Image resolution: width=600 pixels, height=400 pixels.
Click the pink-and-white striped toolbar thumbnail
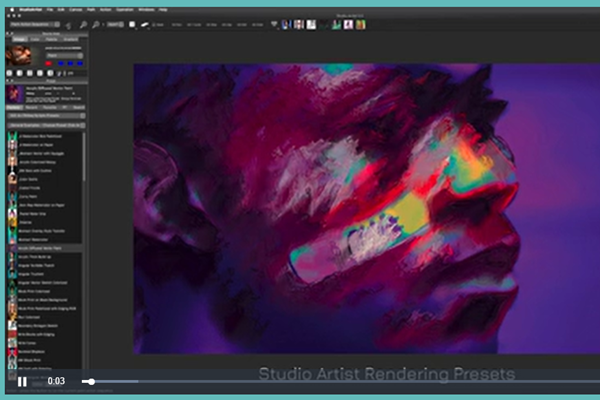[x=299, y=25]
